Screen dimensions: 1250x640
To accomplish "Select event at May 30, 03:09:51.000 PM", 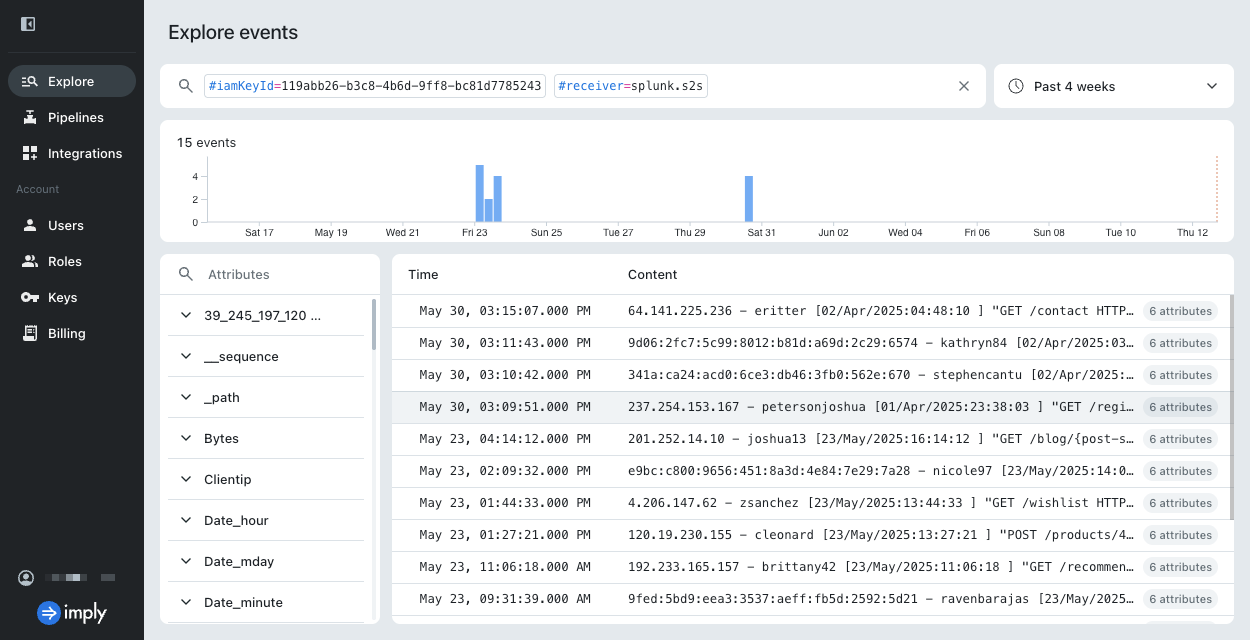I will [x=810, y=407].
